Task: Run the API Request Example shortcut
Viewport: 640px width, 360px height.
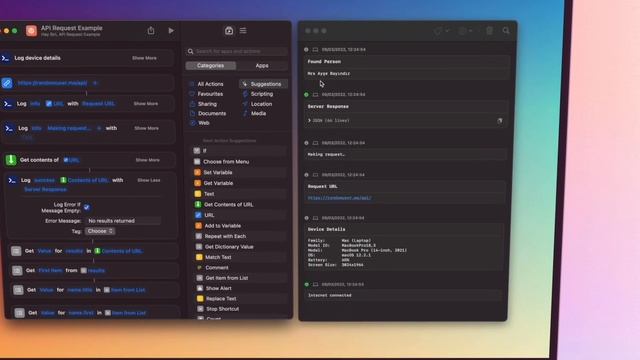Action: point(171,31)
